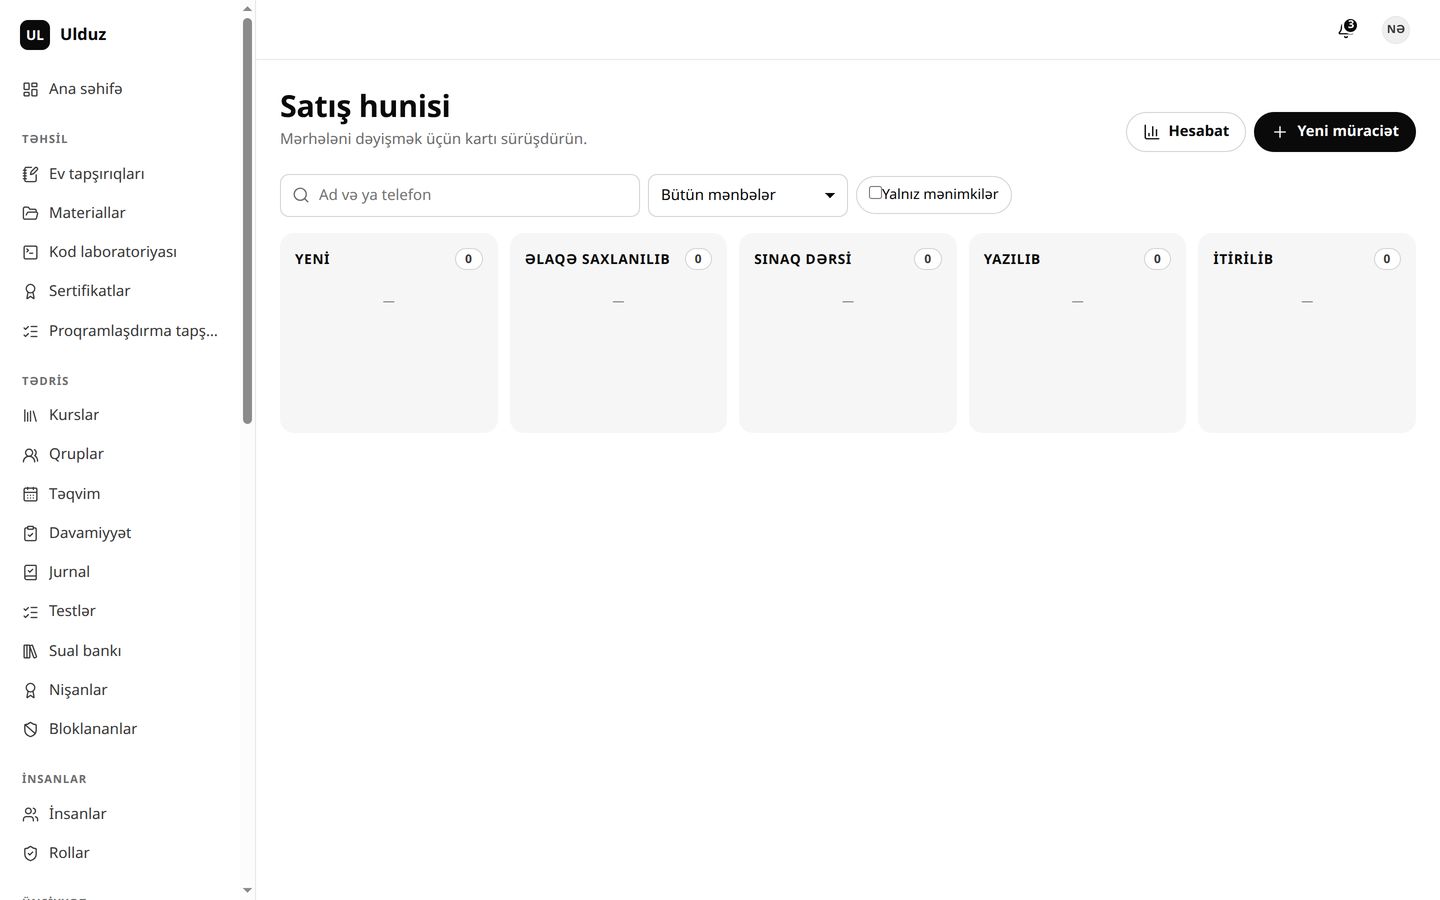The height and width of the screenshot is (900, 1440).
Task: Click the Kurslar library icon
Action: [30, 415]
